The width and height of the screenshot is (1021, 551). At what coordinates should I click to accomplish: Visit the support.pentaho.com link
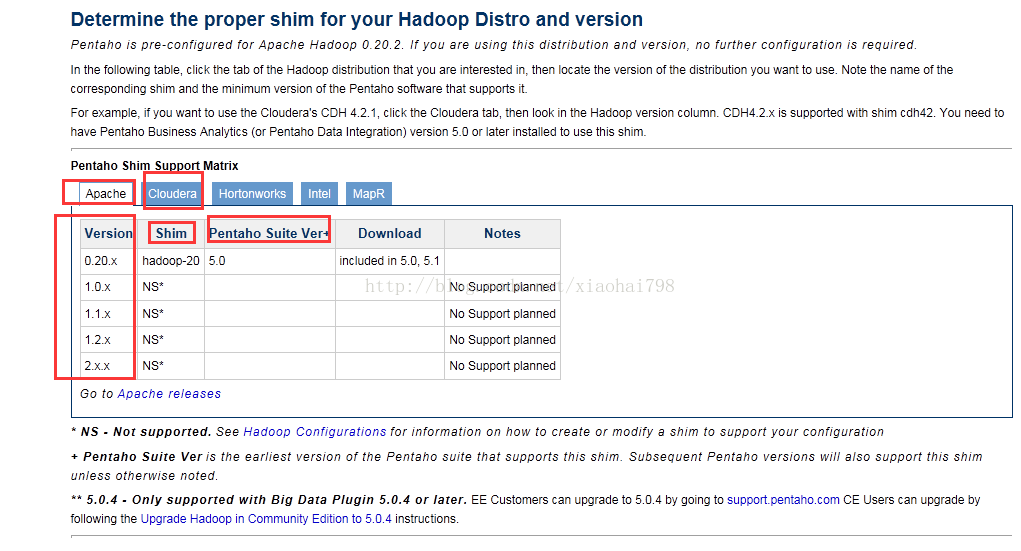pyautogui.click(x=783, y=500)
